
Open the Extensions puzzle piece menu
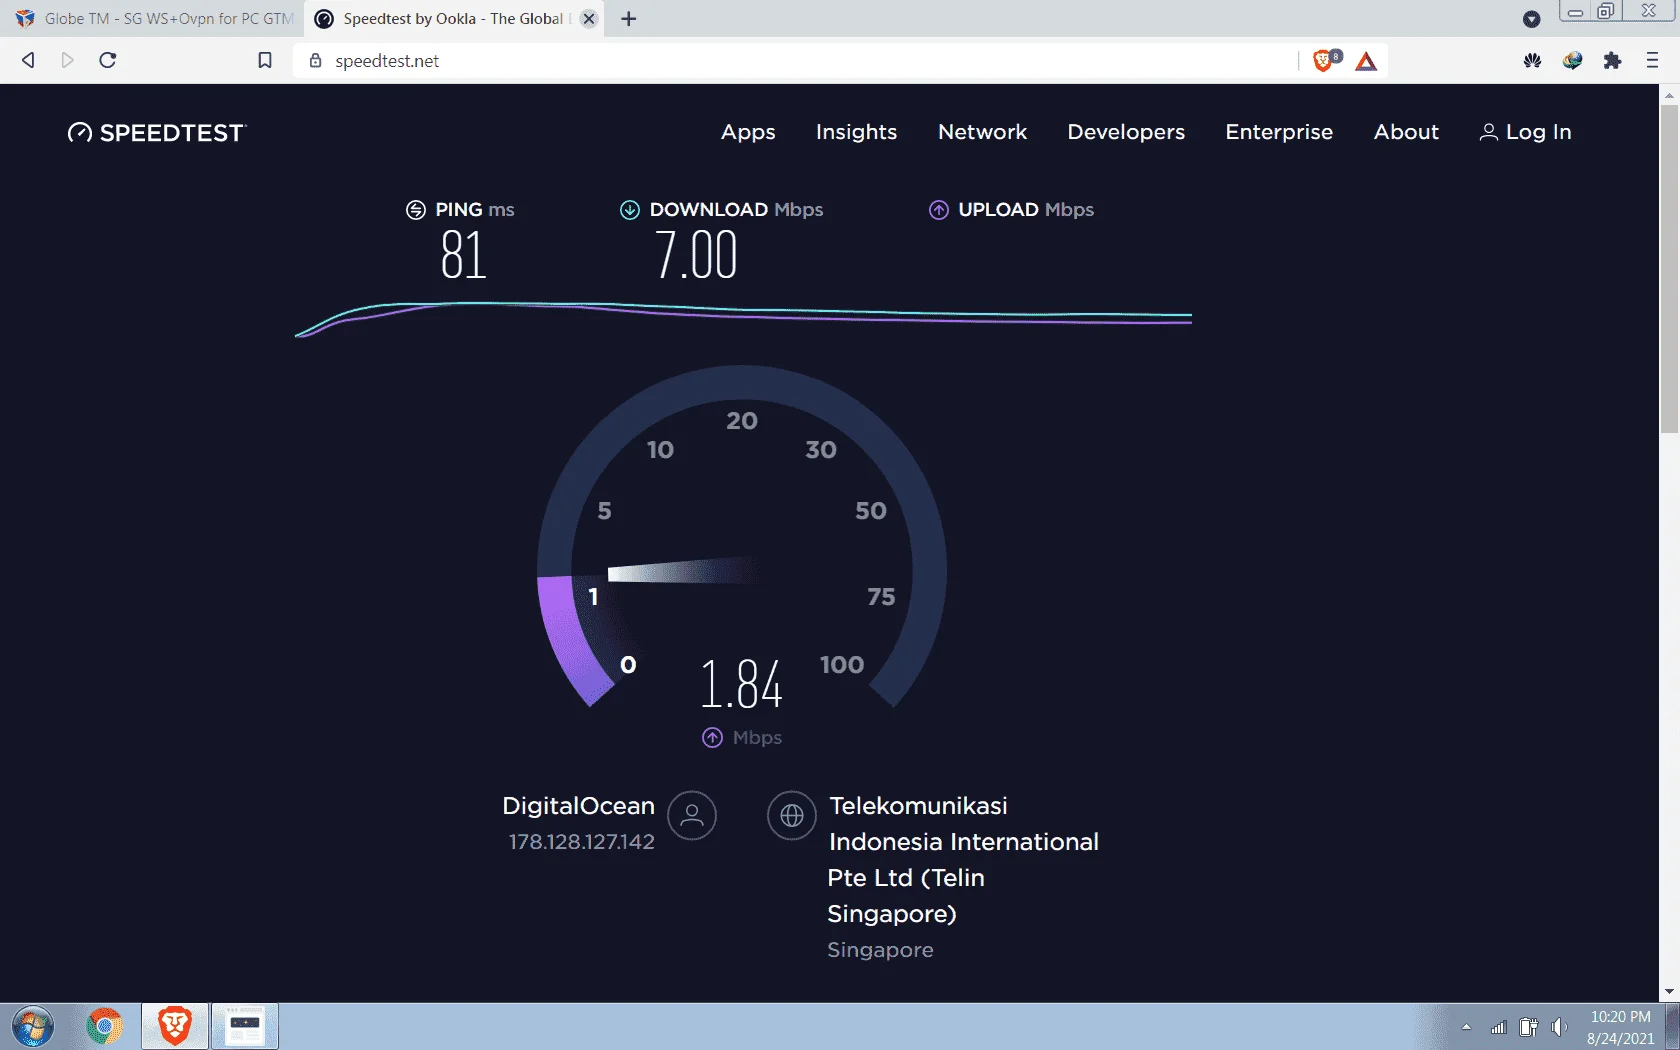[1612, 61]
